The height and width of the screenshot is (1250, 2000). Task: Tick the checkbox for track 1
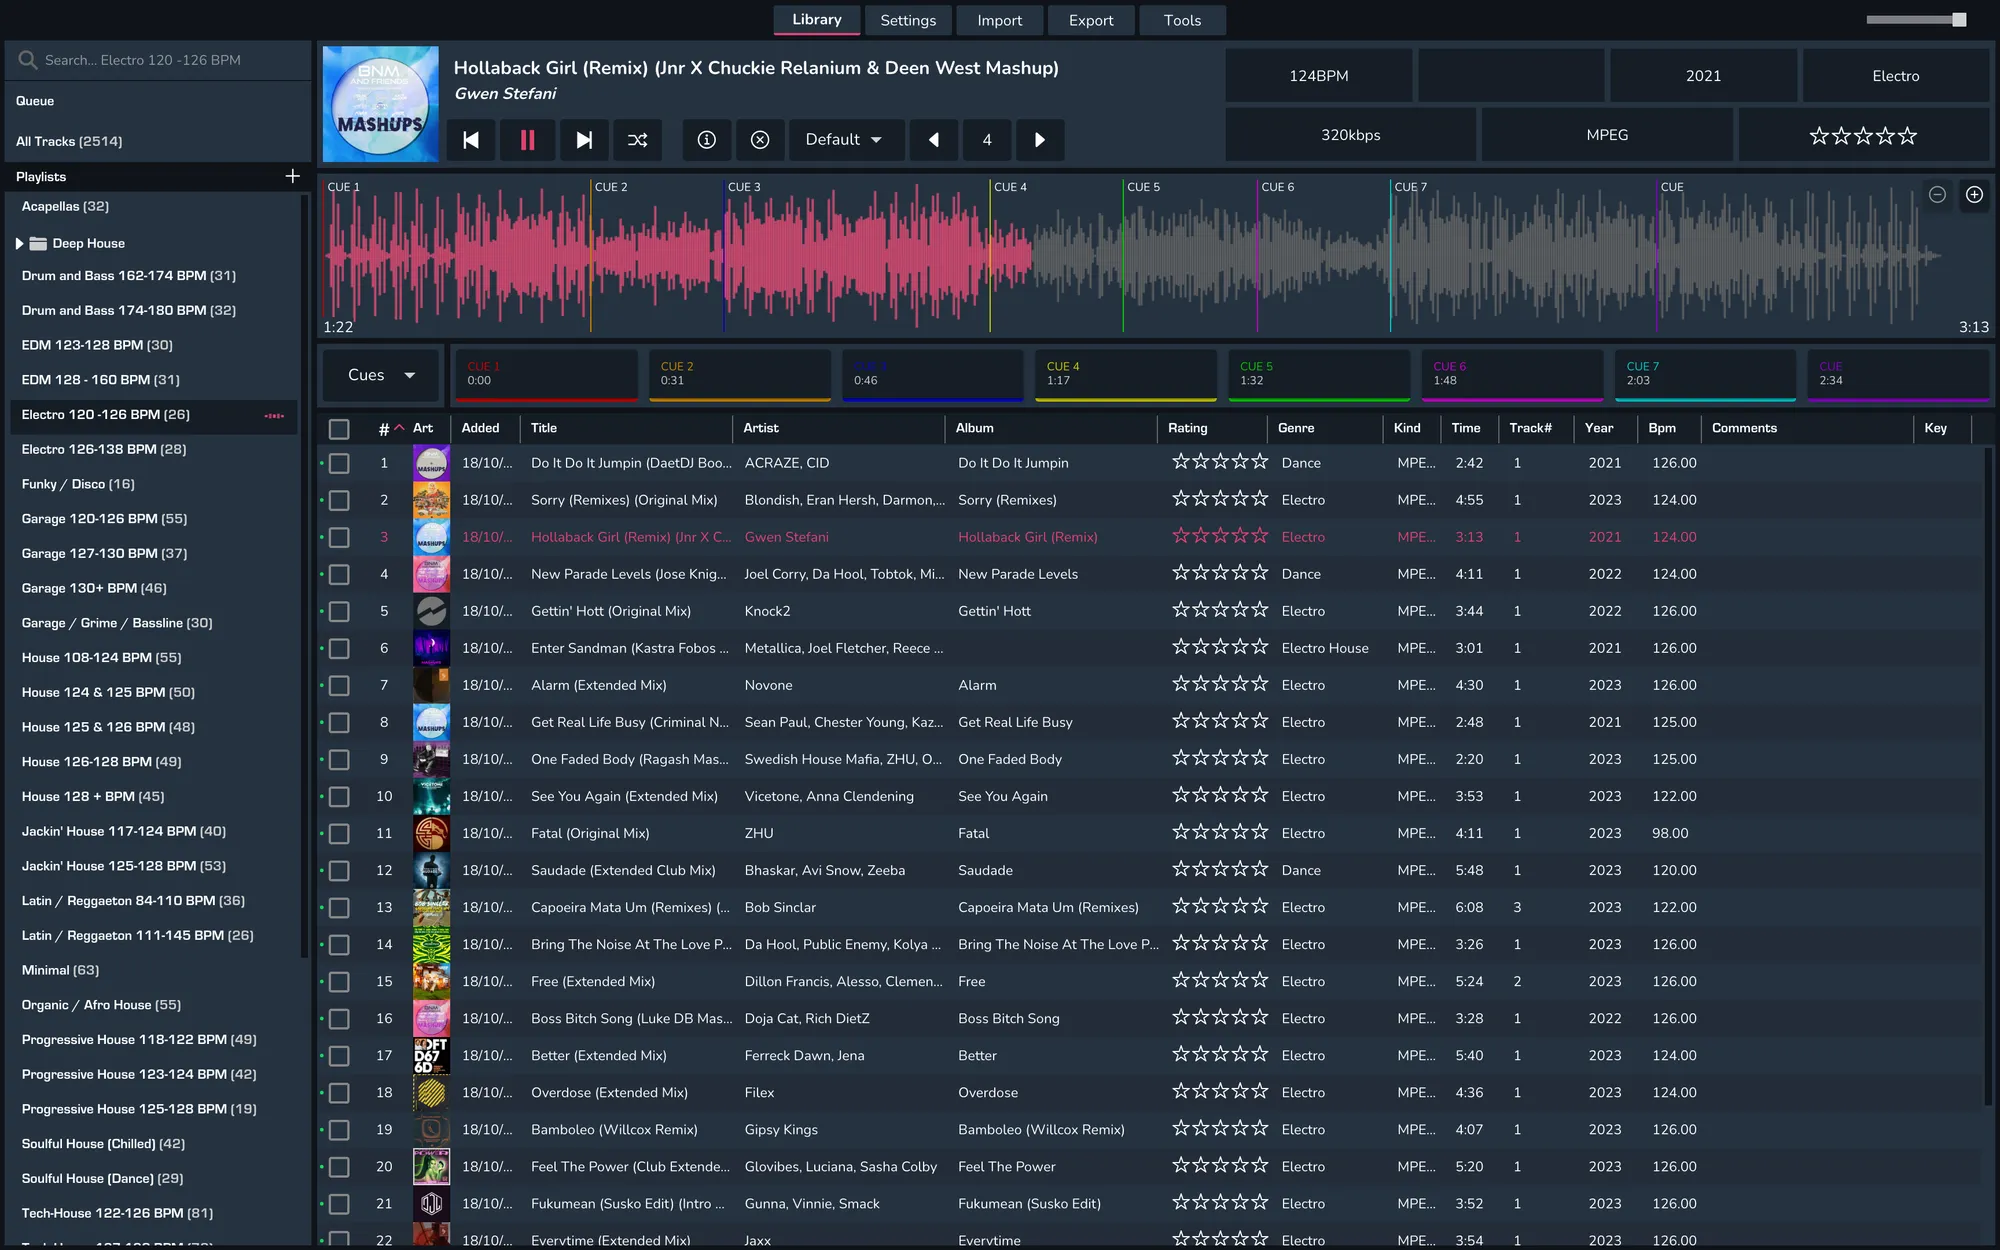click(x=339, y=463)
